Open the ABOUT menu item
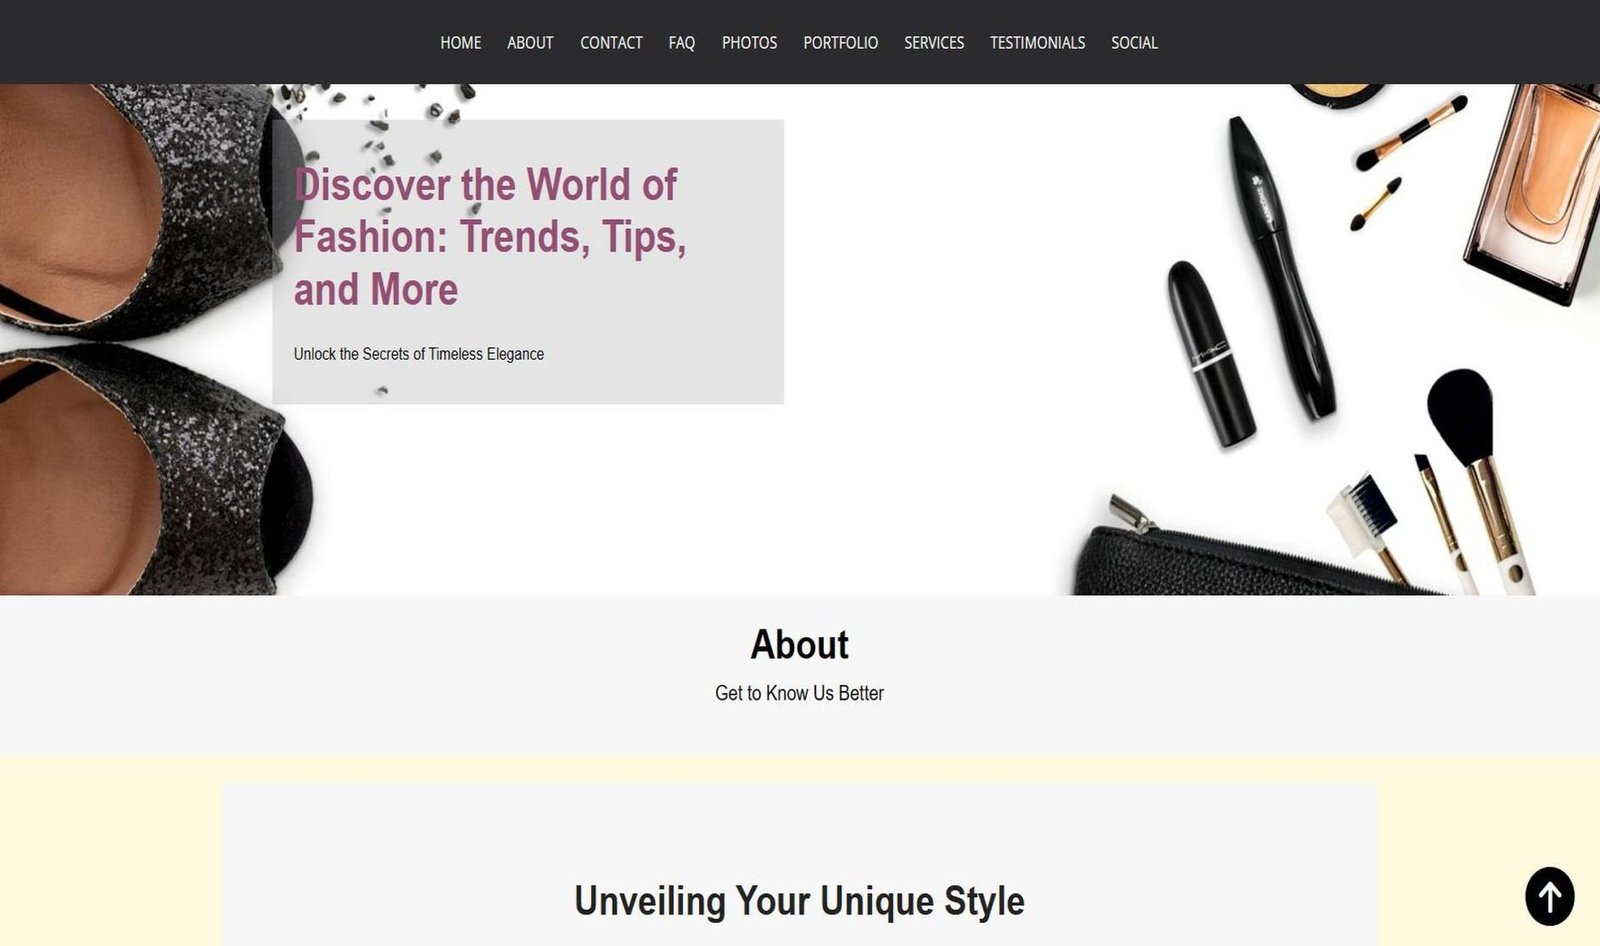The height and width of the screenshot is (946, 1600). 530,43
